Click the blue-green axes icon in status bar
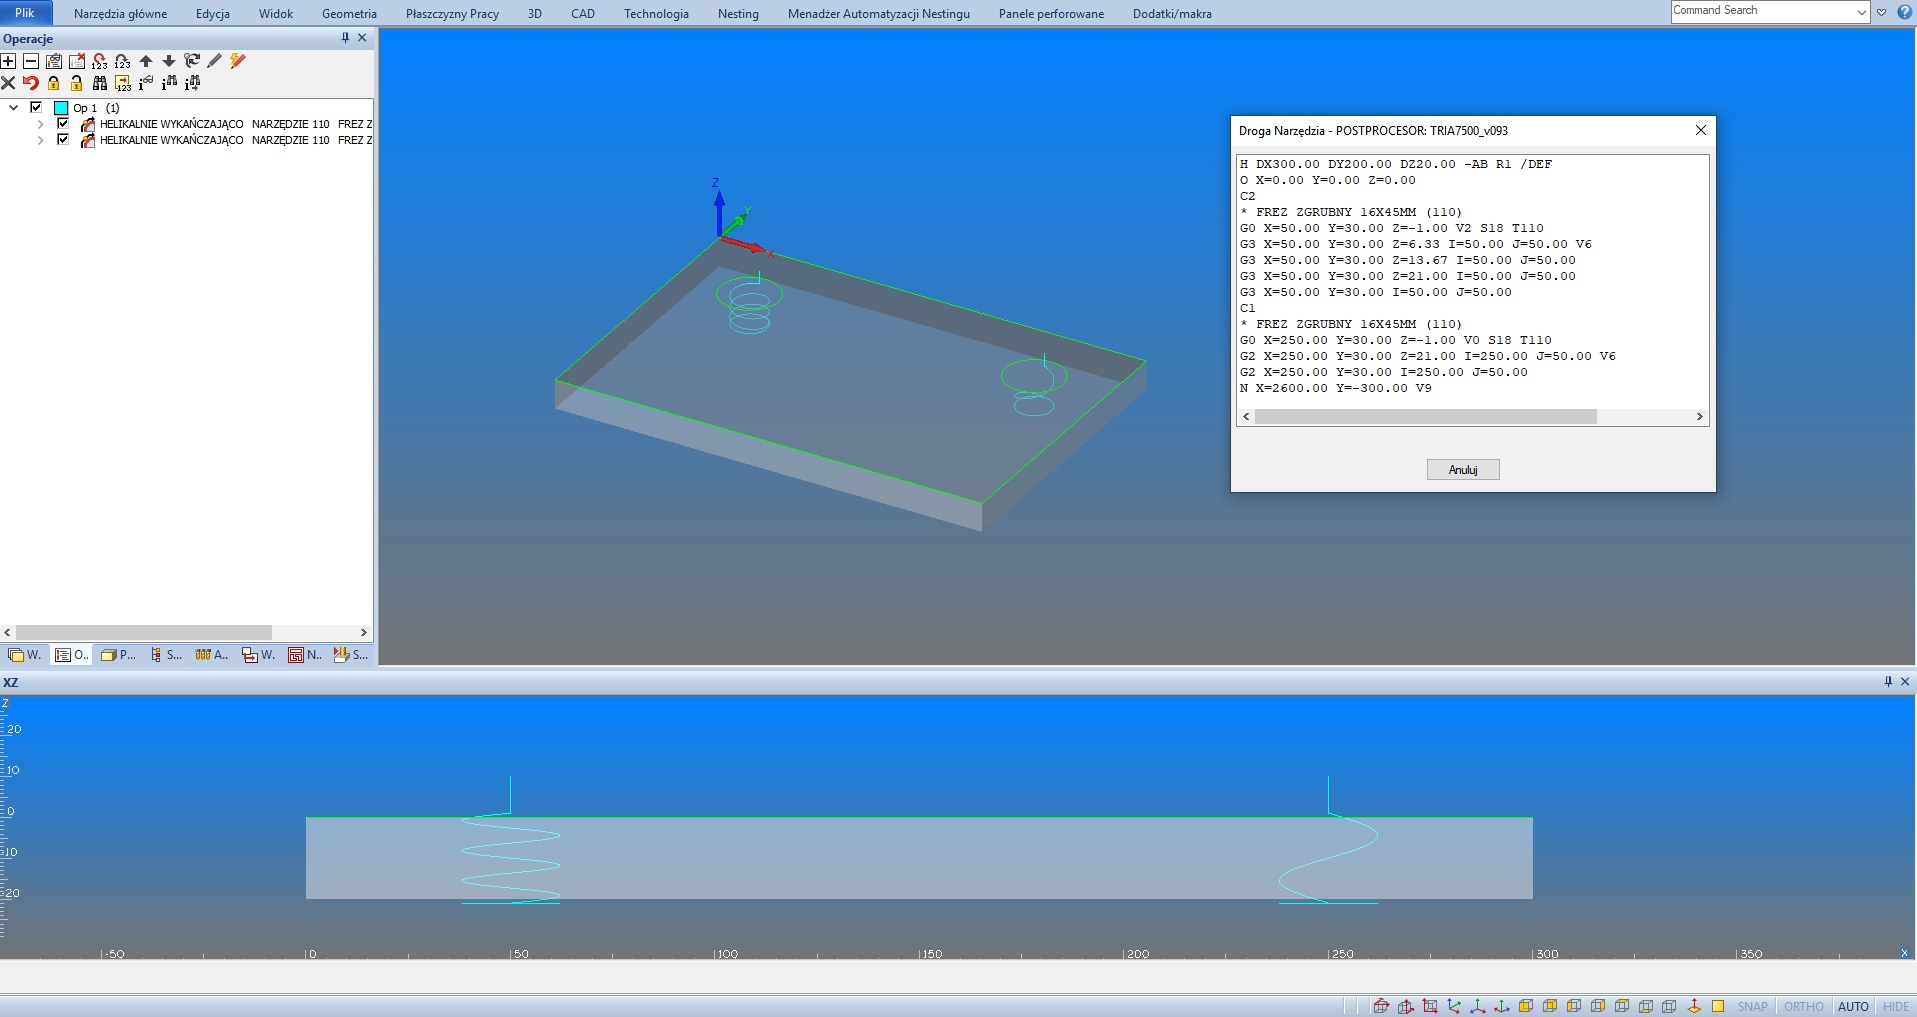Image resolution: width=1917 pixels, height=1017 pixels. tap(1454, 1006)
